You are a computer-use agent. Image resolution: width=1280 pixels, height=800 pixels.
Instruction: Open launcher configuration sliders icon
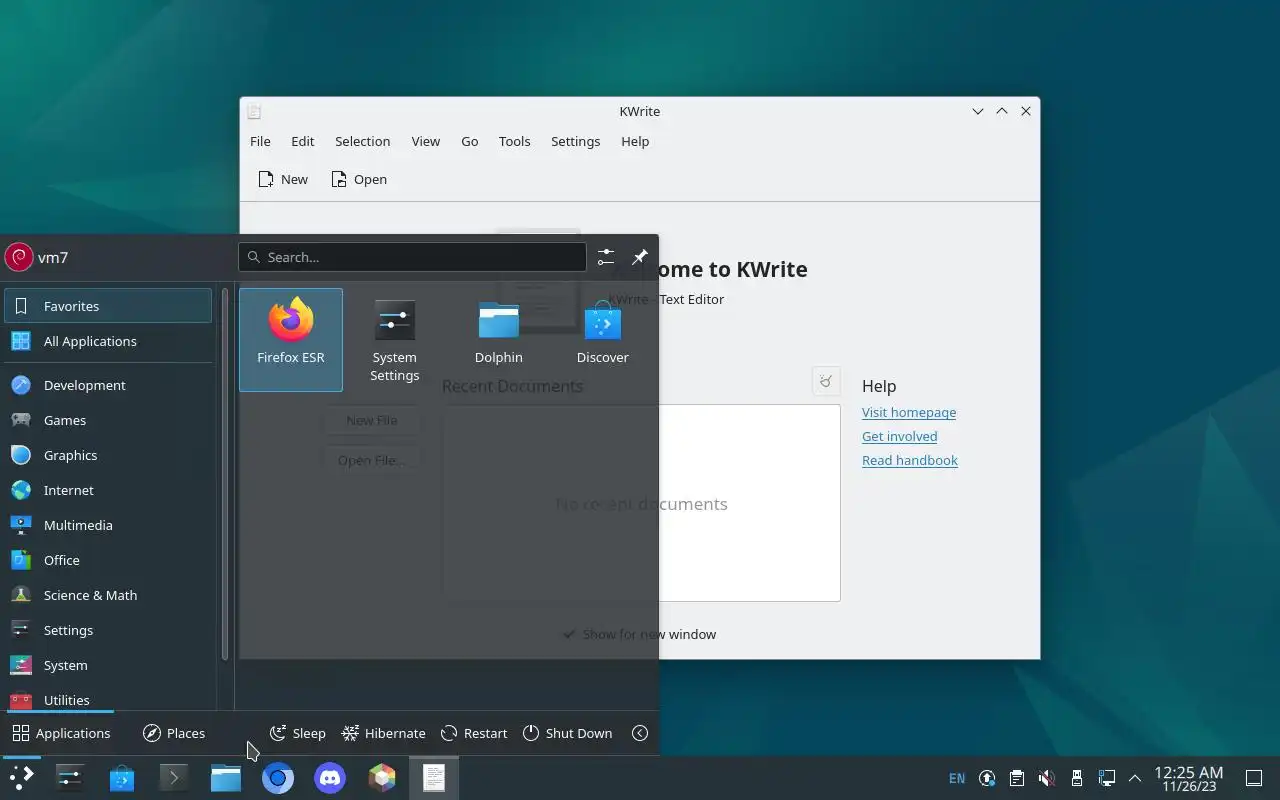pyautogui.click(x=606, y=257)
